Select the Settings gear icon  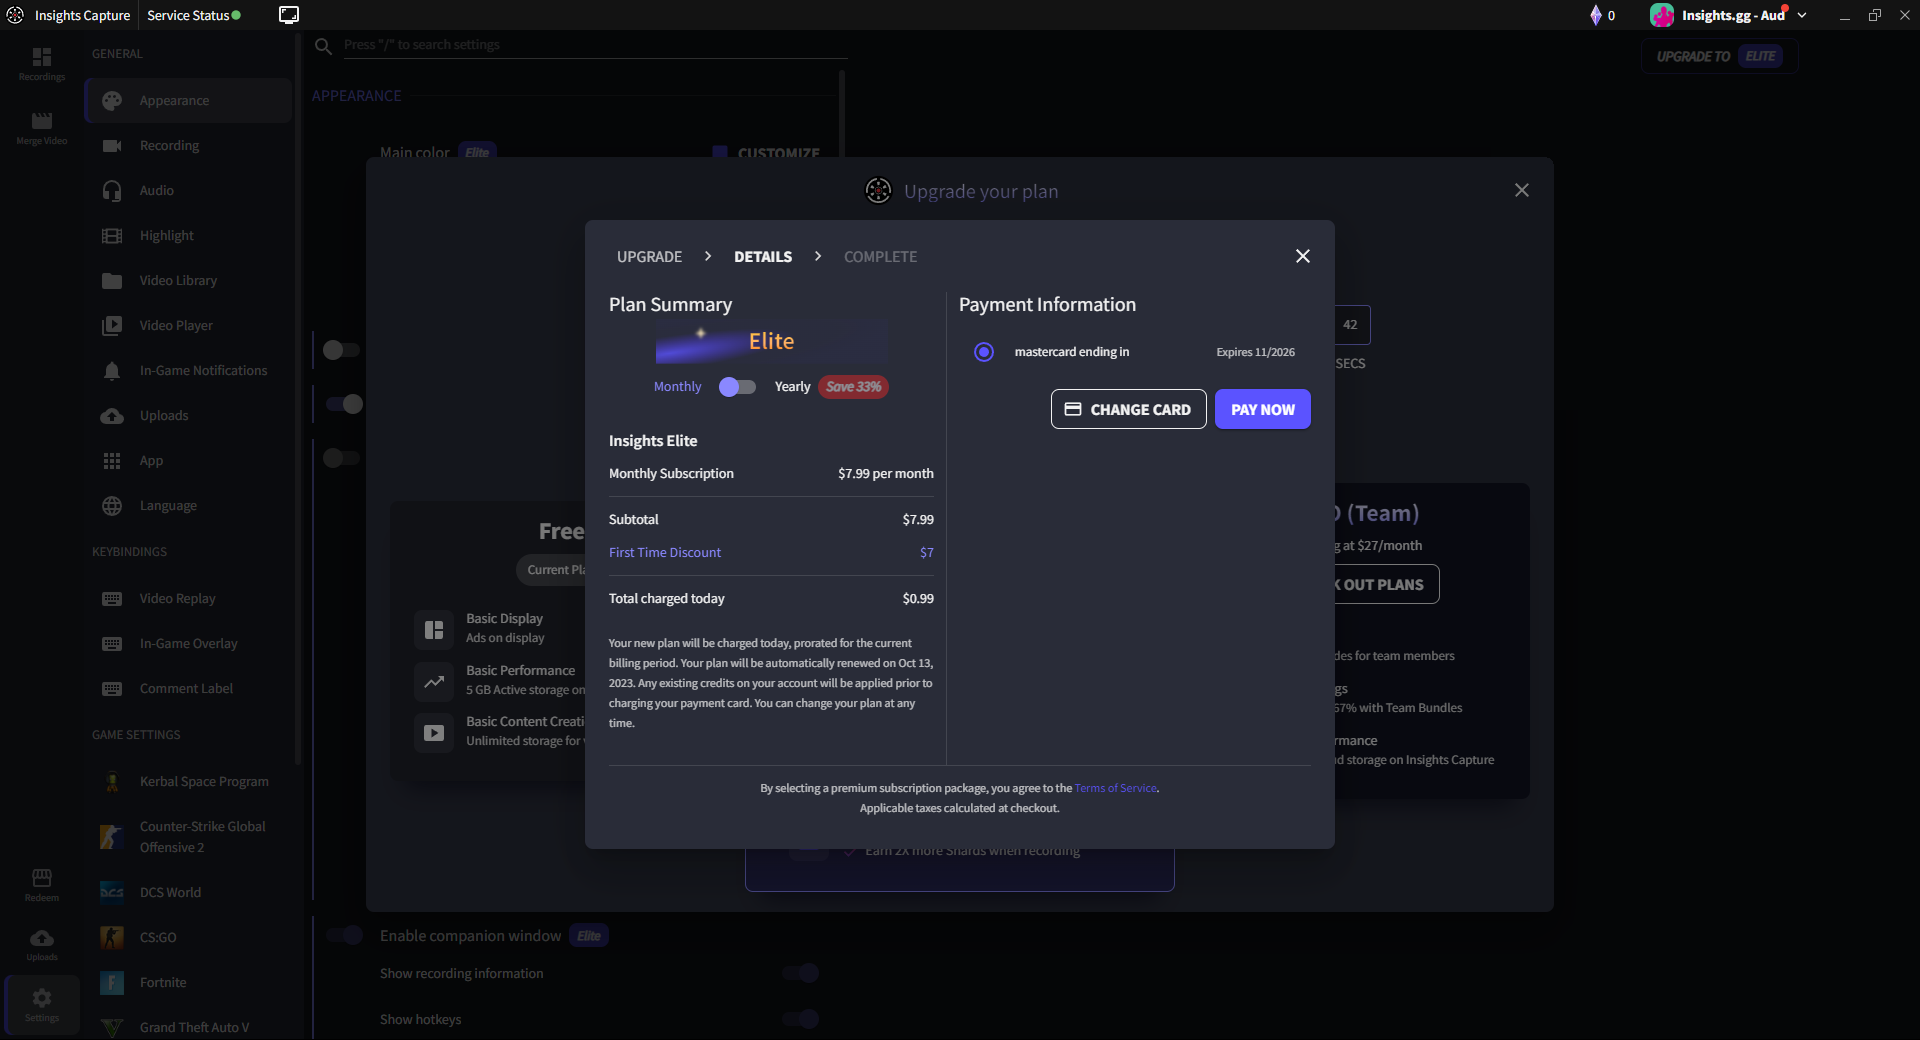[x=41, y=998]
